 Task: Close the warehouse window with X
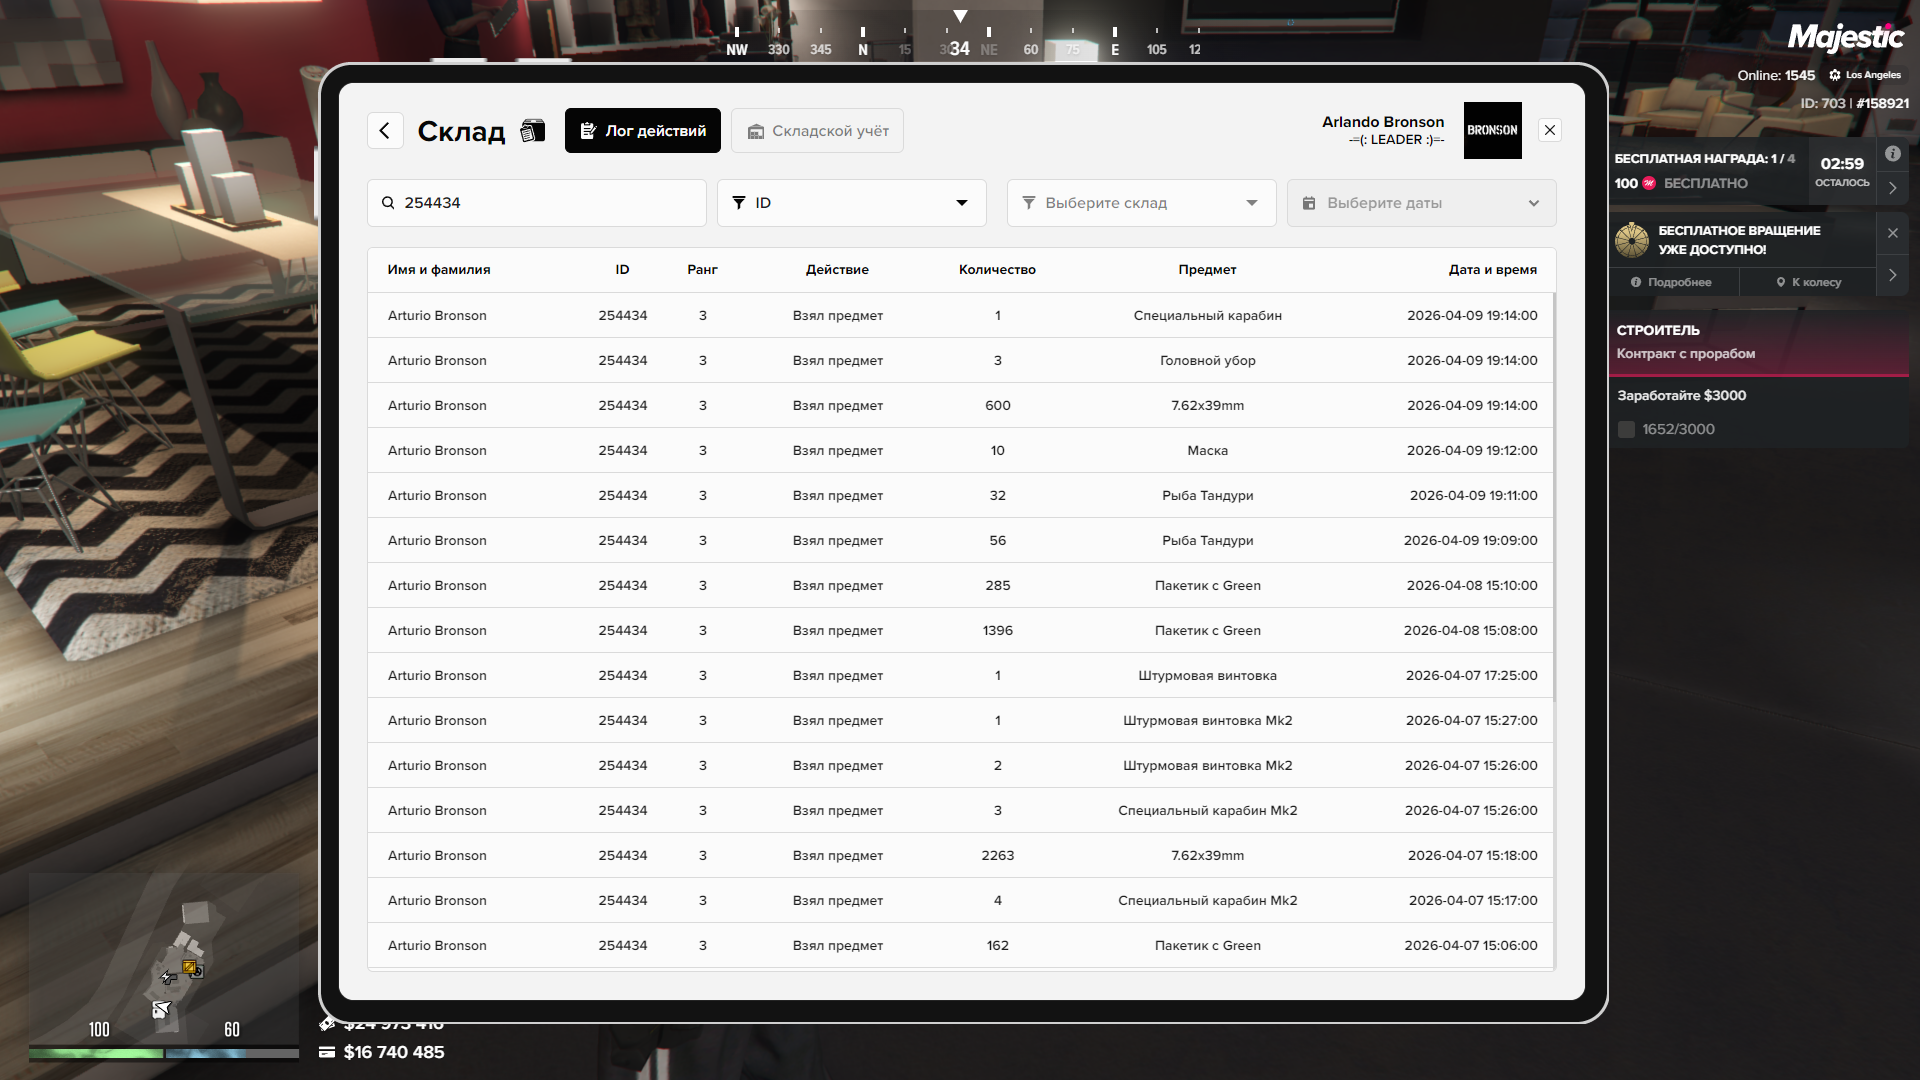pyautogui.click(x=1549, y=131)
